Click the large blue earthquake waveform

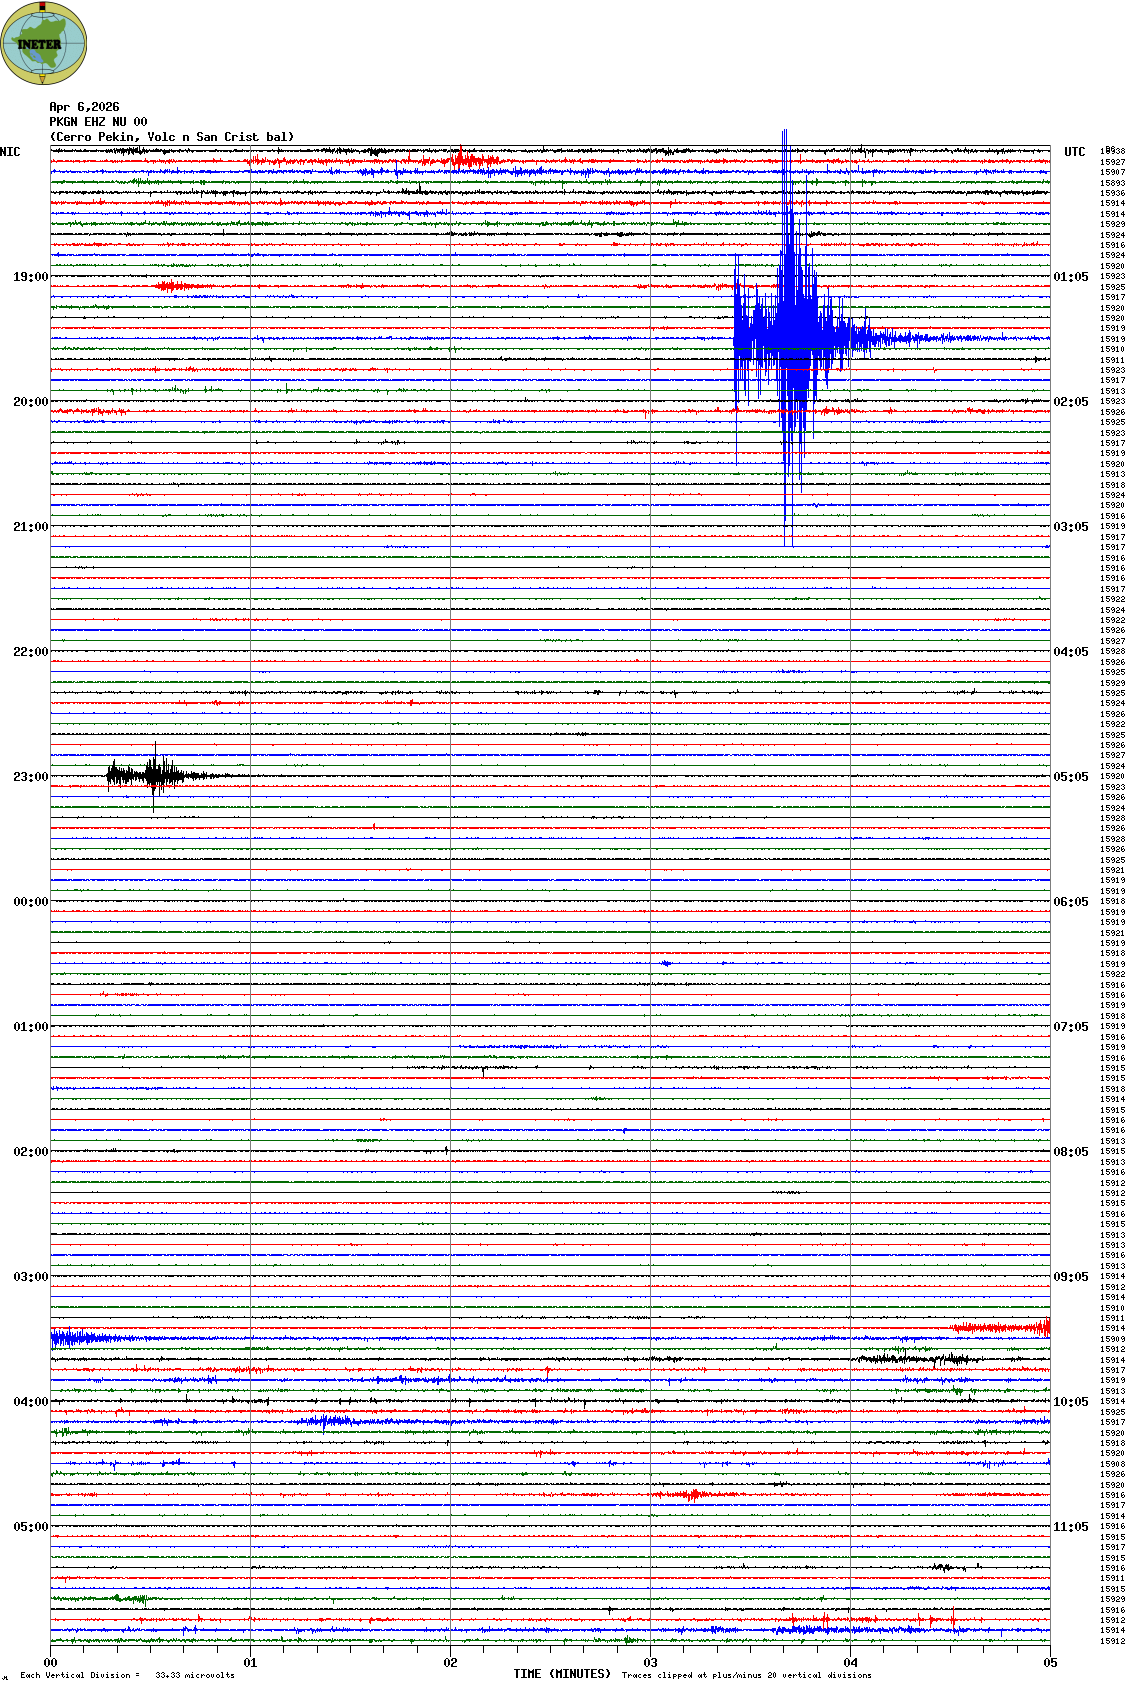point(792,338)
